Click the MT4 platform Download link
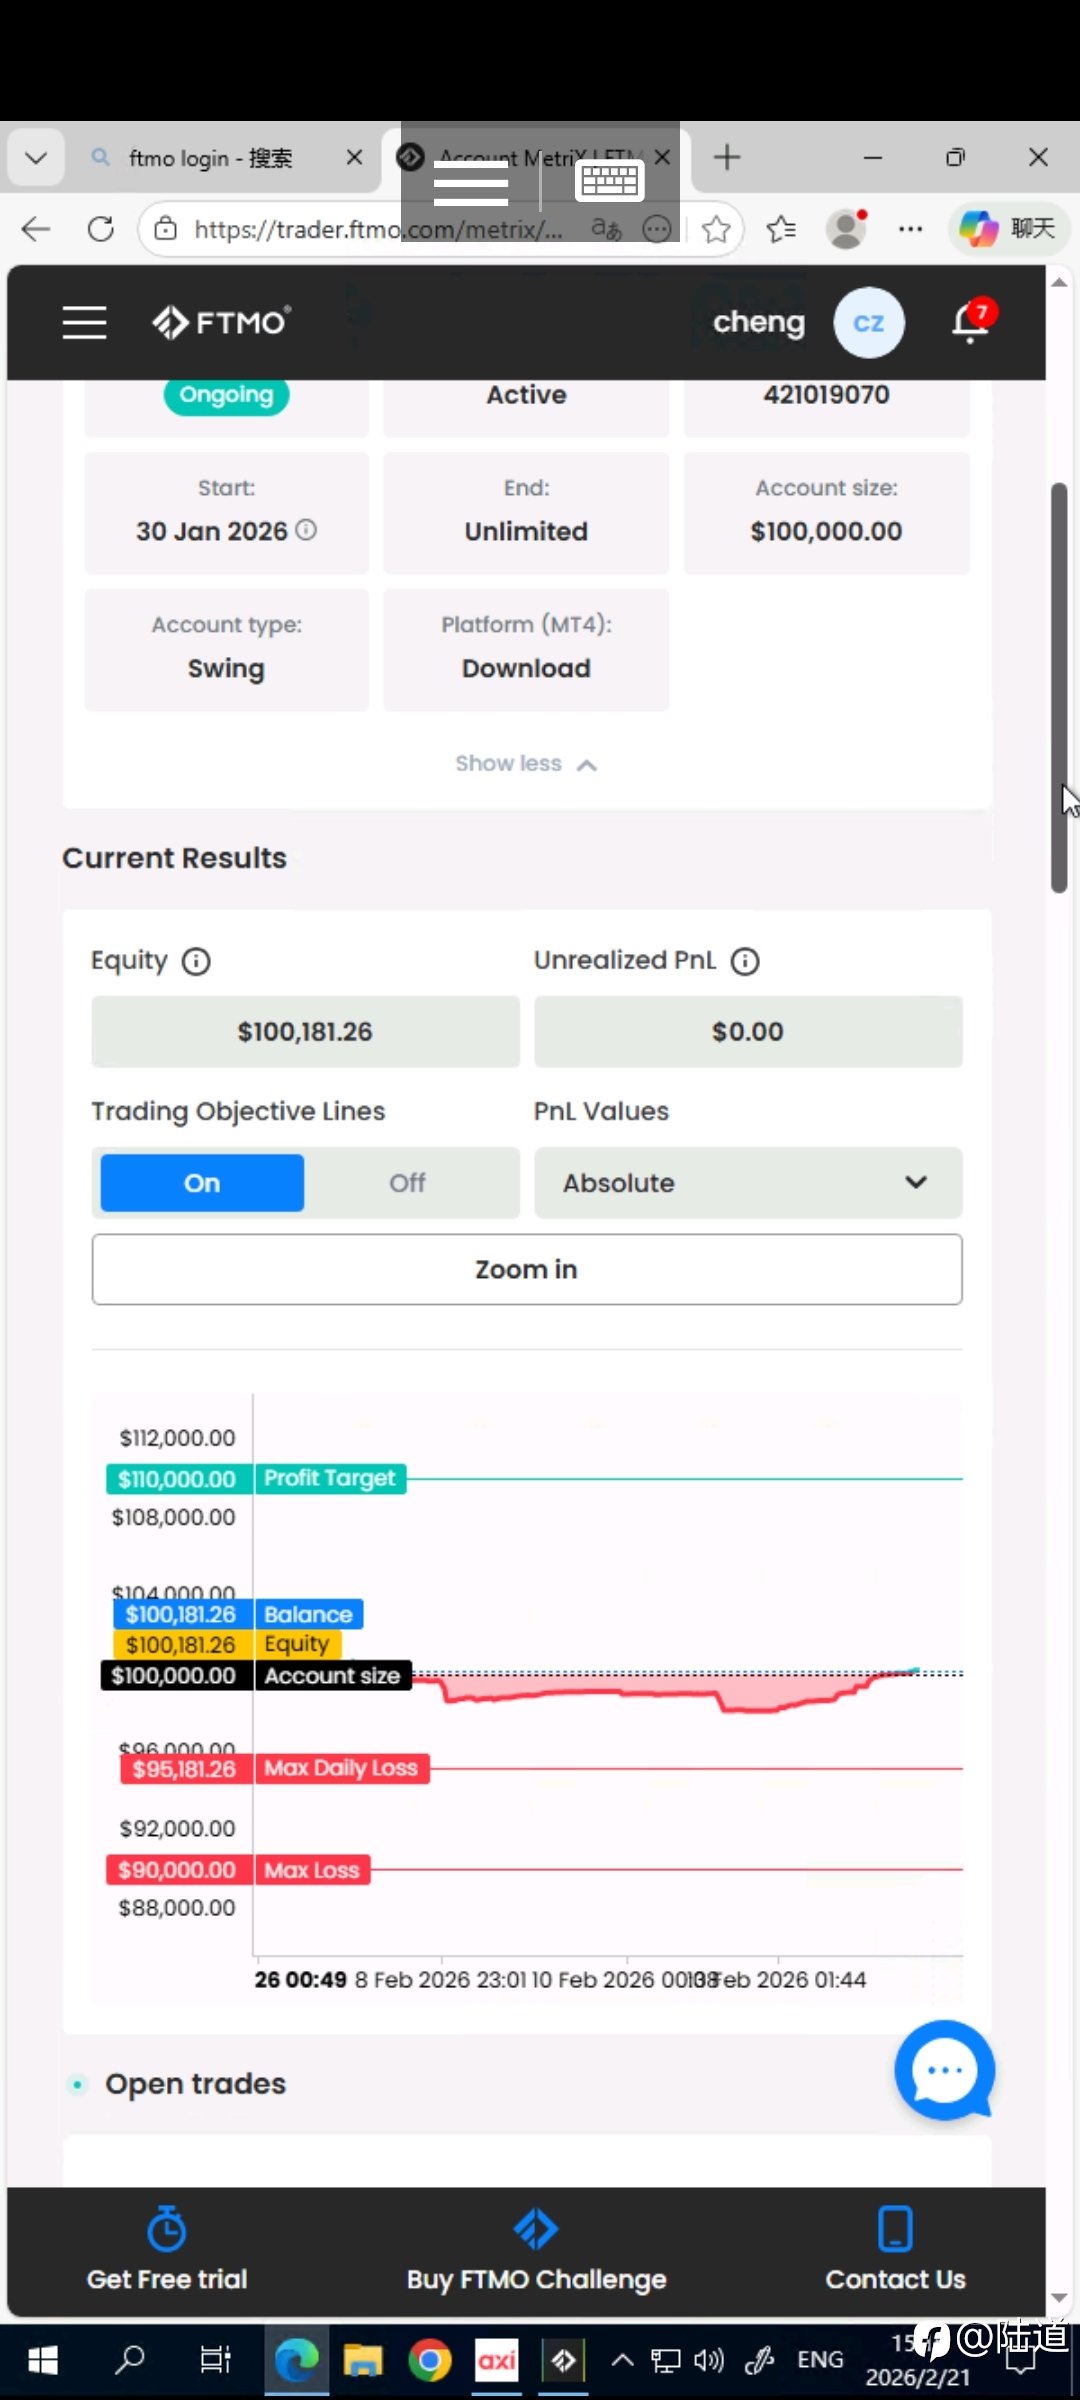This screenshot has height=2400, width=1080. [526, 668]
